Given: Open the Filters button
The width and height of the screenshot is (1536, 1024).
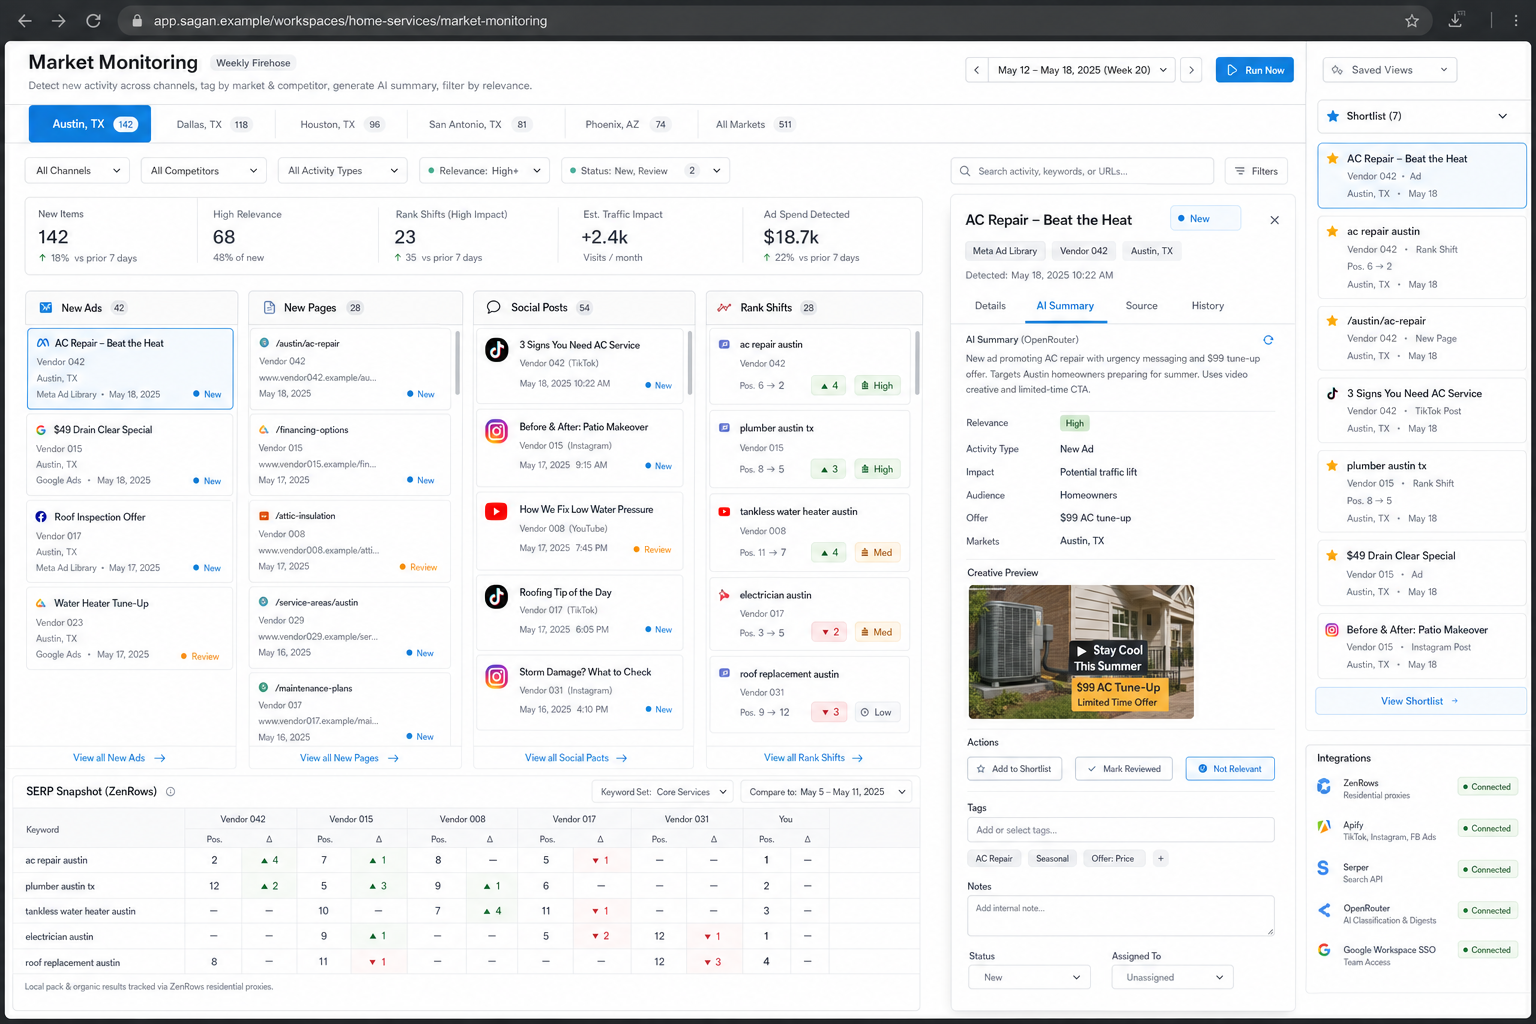Looking at the screenshot, I should (x=1256, y=171).
